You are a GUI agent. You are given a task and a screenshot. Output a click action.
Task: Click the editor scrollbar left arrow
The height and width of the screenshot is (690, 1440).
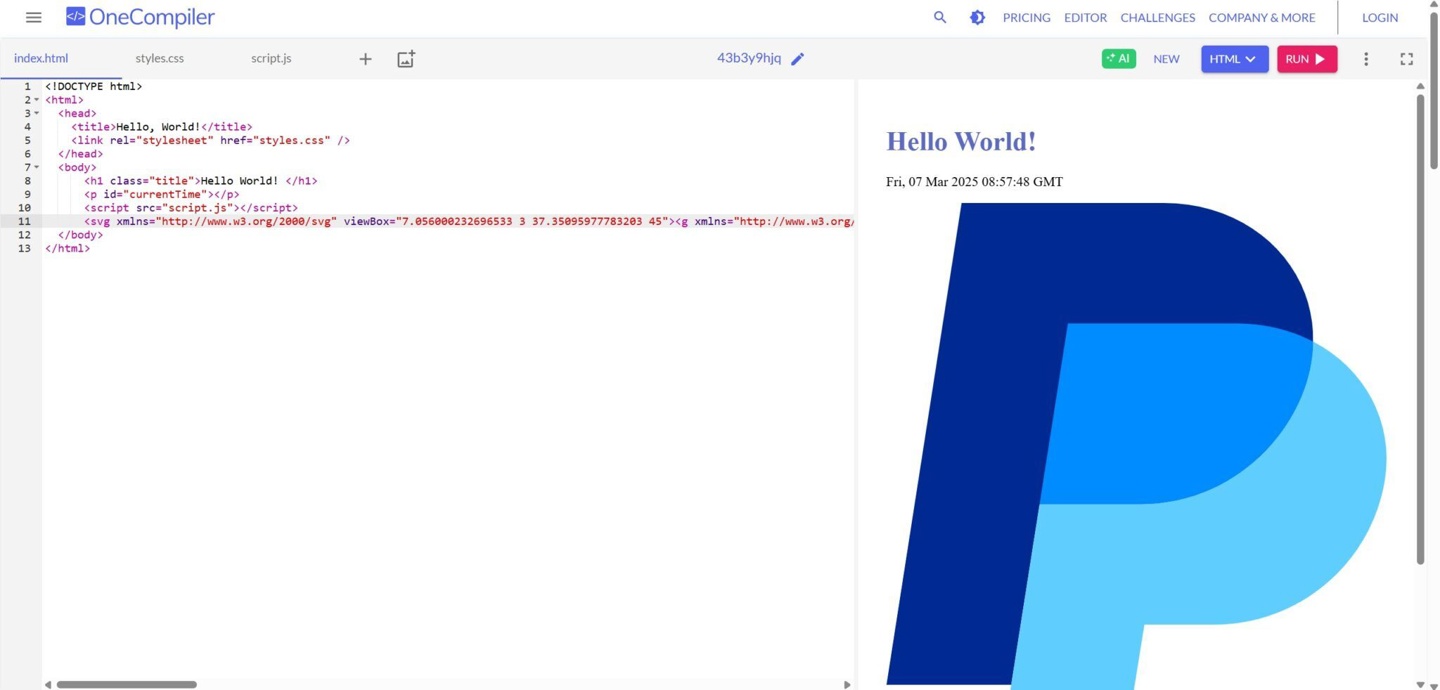[x=48, y=685]
